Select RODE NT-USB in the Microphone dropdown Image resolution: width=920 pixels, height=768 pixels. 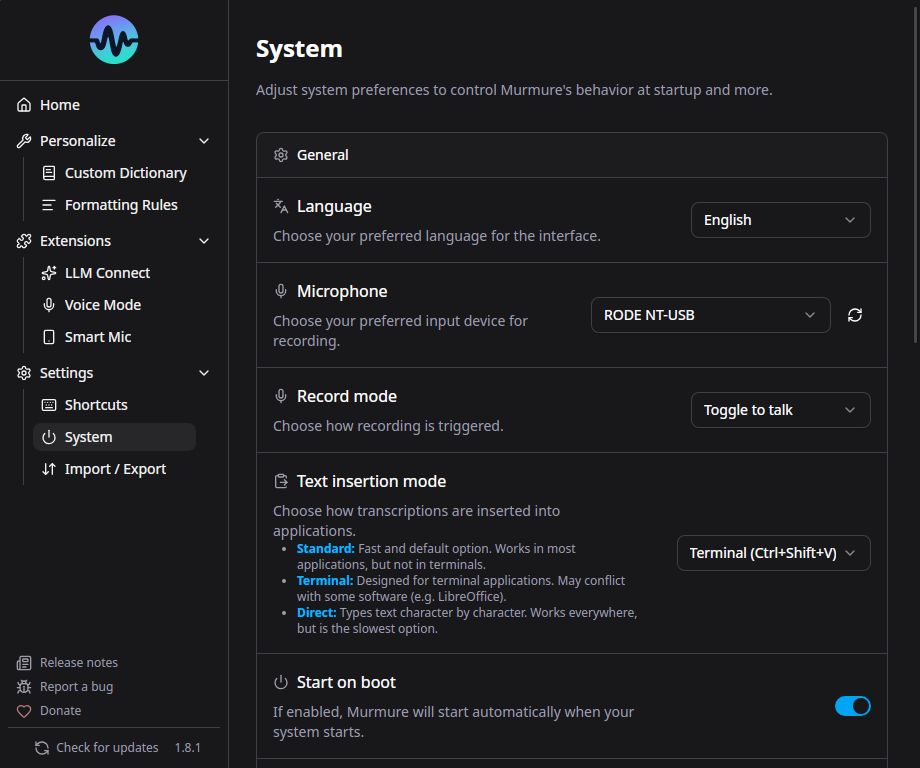710,314
